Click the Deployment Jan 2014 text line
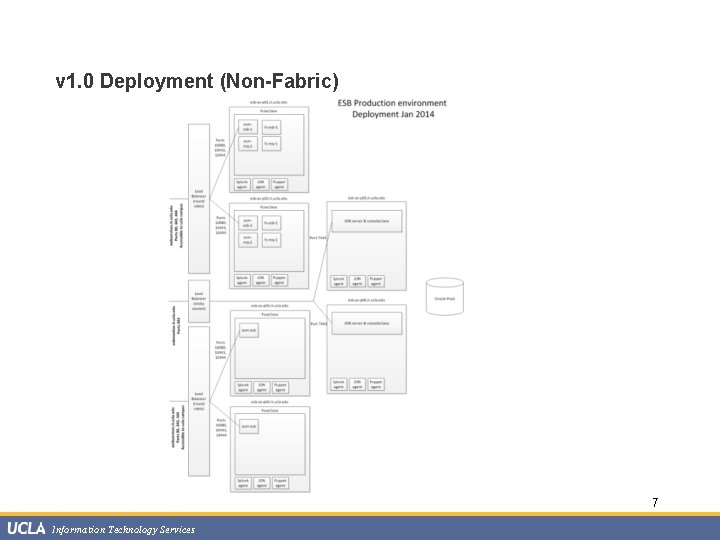Screen dimensions: 720x540 click(393, 114)
